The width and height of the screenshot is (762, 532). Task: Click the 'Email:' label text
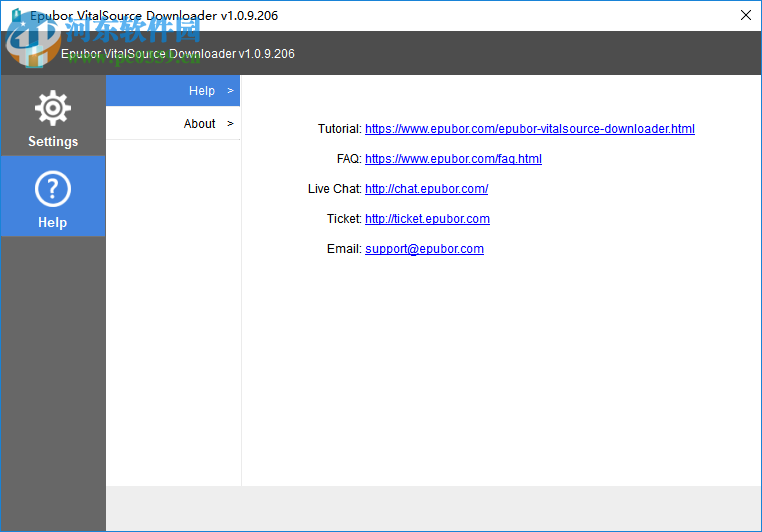[x=344, y=249]
